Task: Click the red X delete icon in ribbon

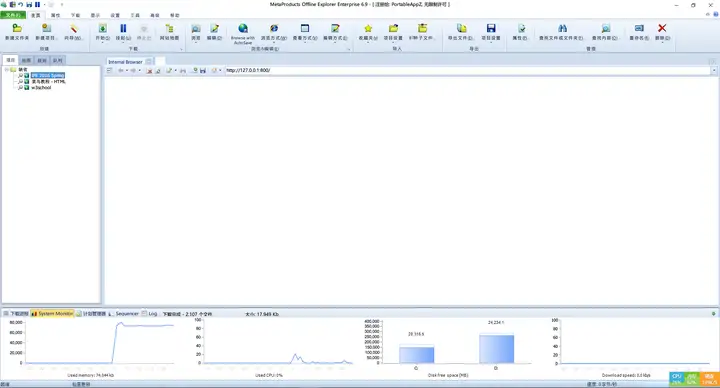Action: 662,28
